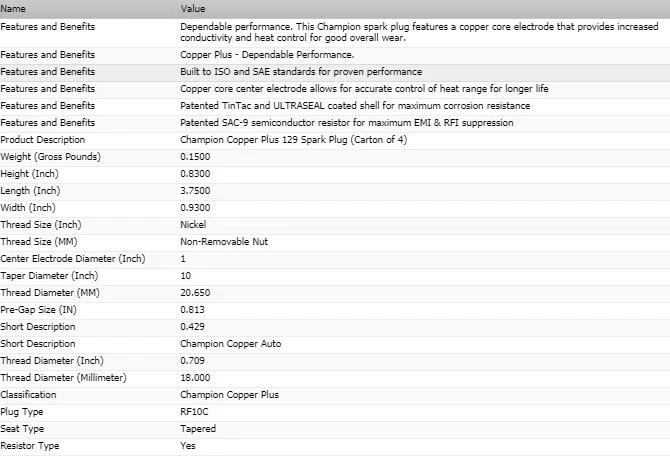Select the Width (Inch) row
The height and width of the screenshot is (456, 670).
pos(335,208)
